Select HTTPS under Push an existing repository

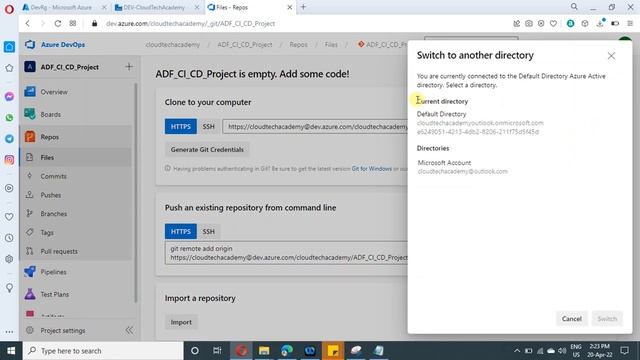pos(180,231)
